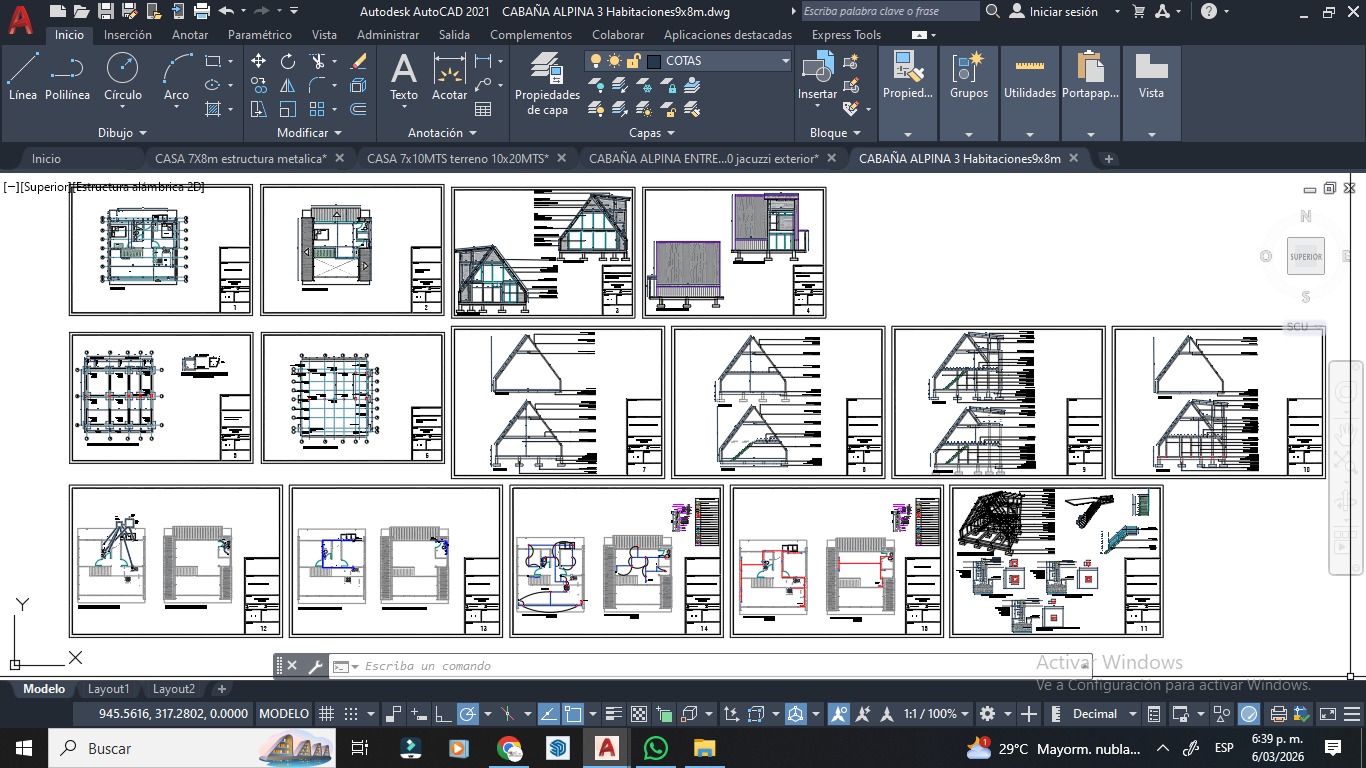
Task: Toggle lineweight display in status bar
Action: pyautogui.click(x=615, y=714)
